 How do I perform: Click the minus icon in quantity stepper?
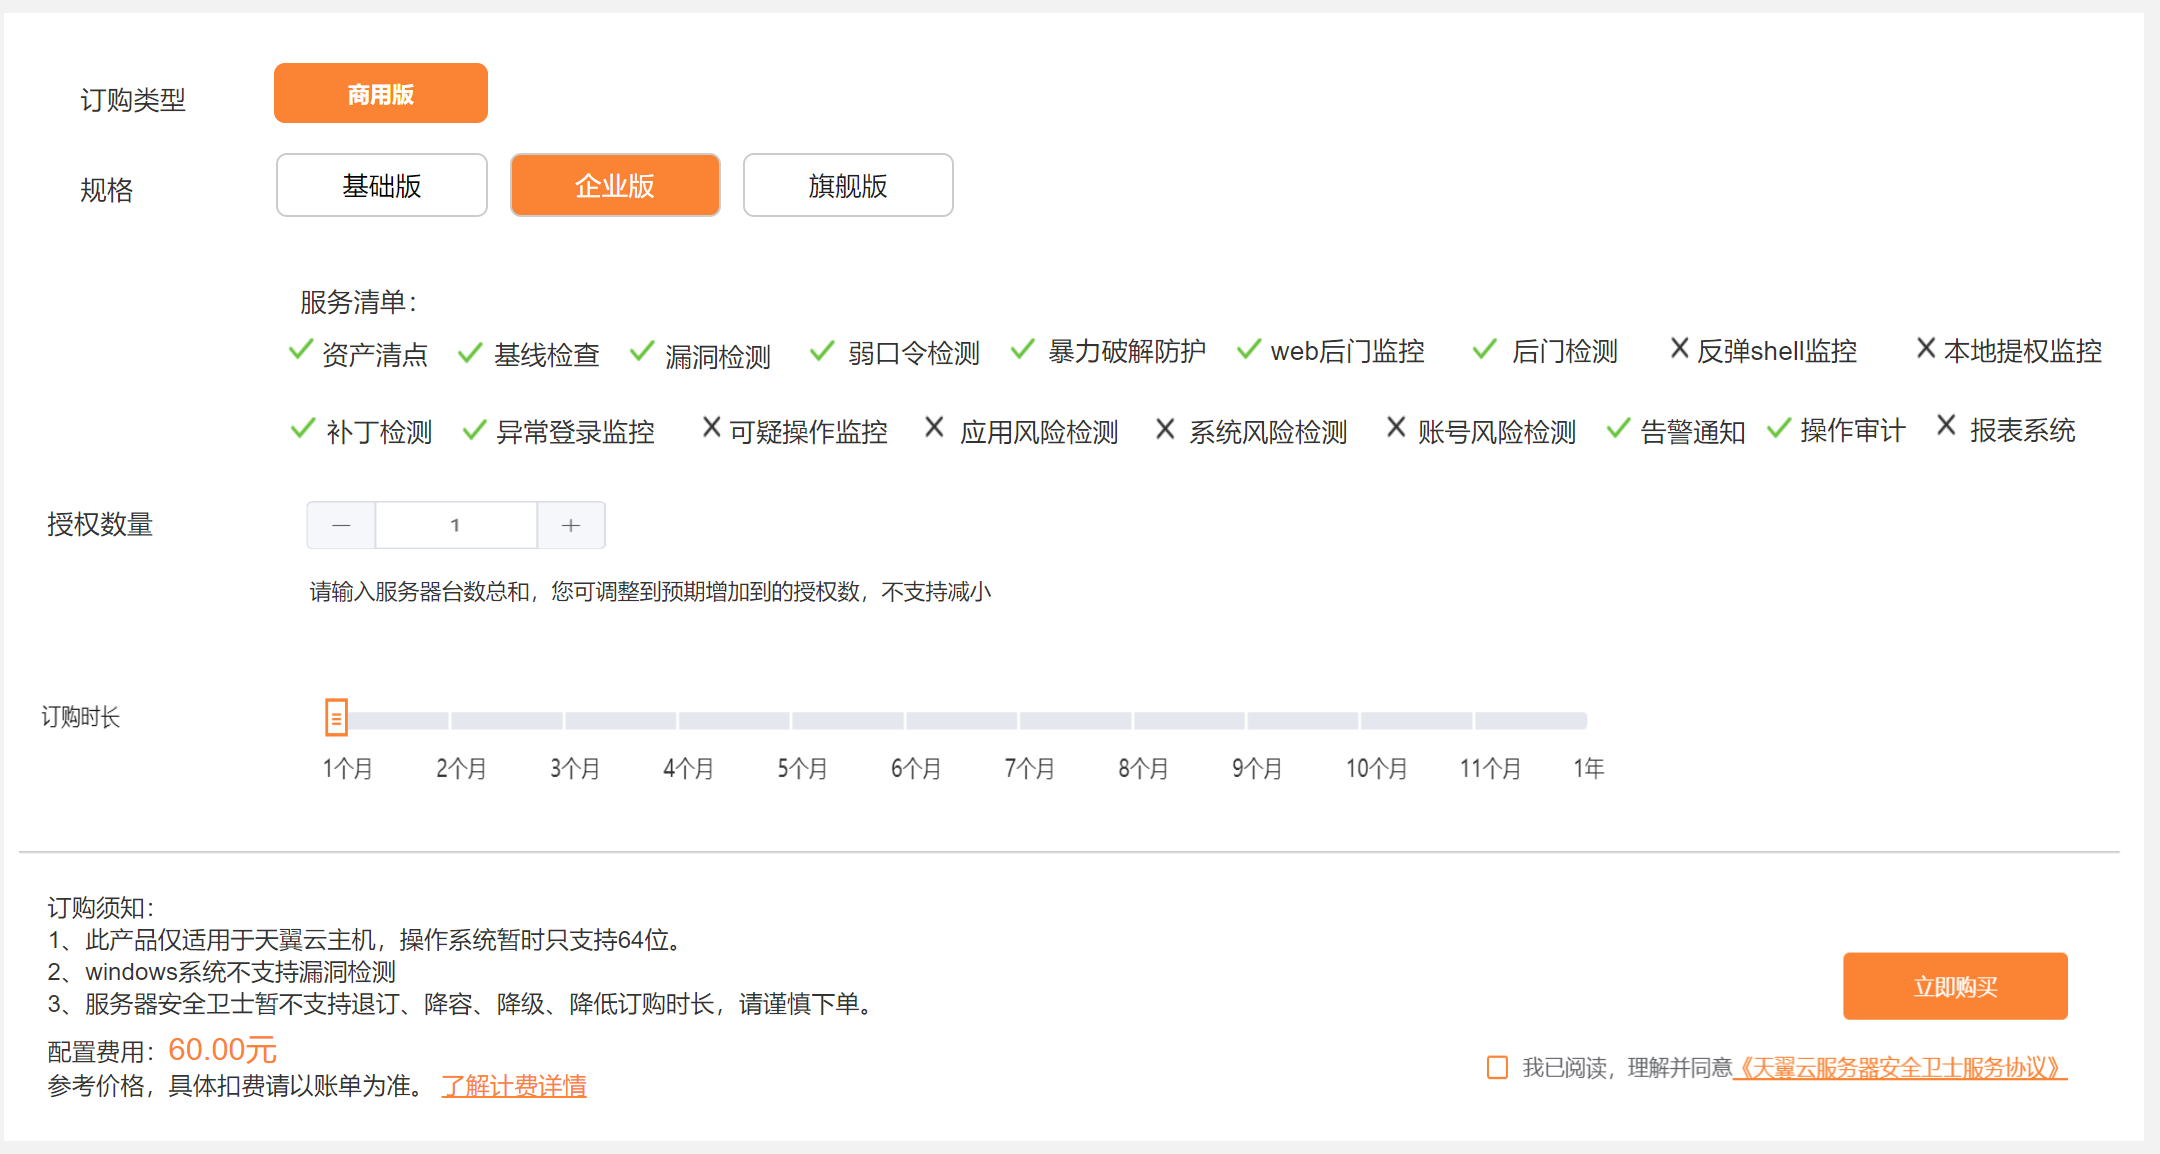pos(341,525)
